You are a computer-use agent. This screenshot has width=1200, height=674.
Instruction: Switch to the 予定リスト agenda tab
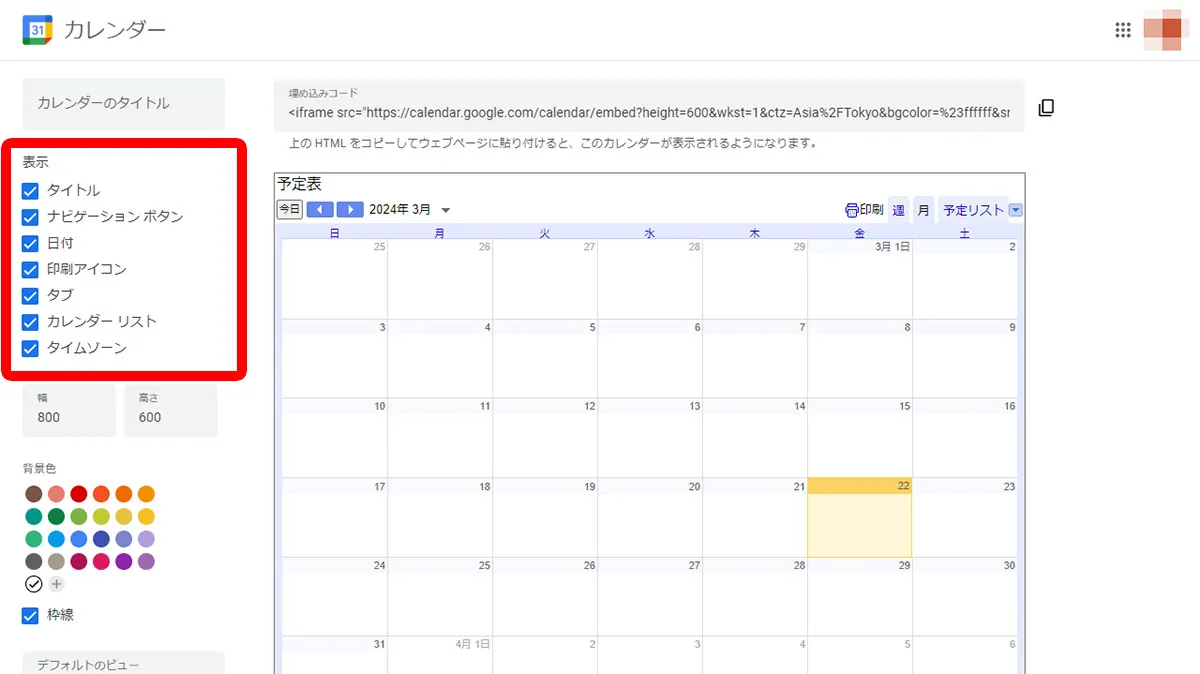point(972,210)
